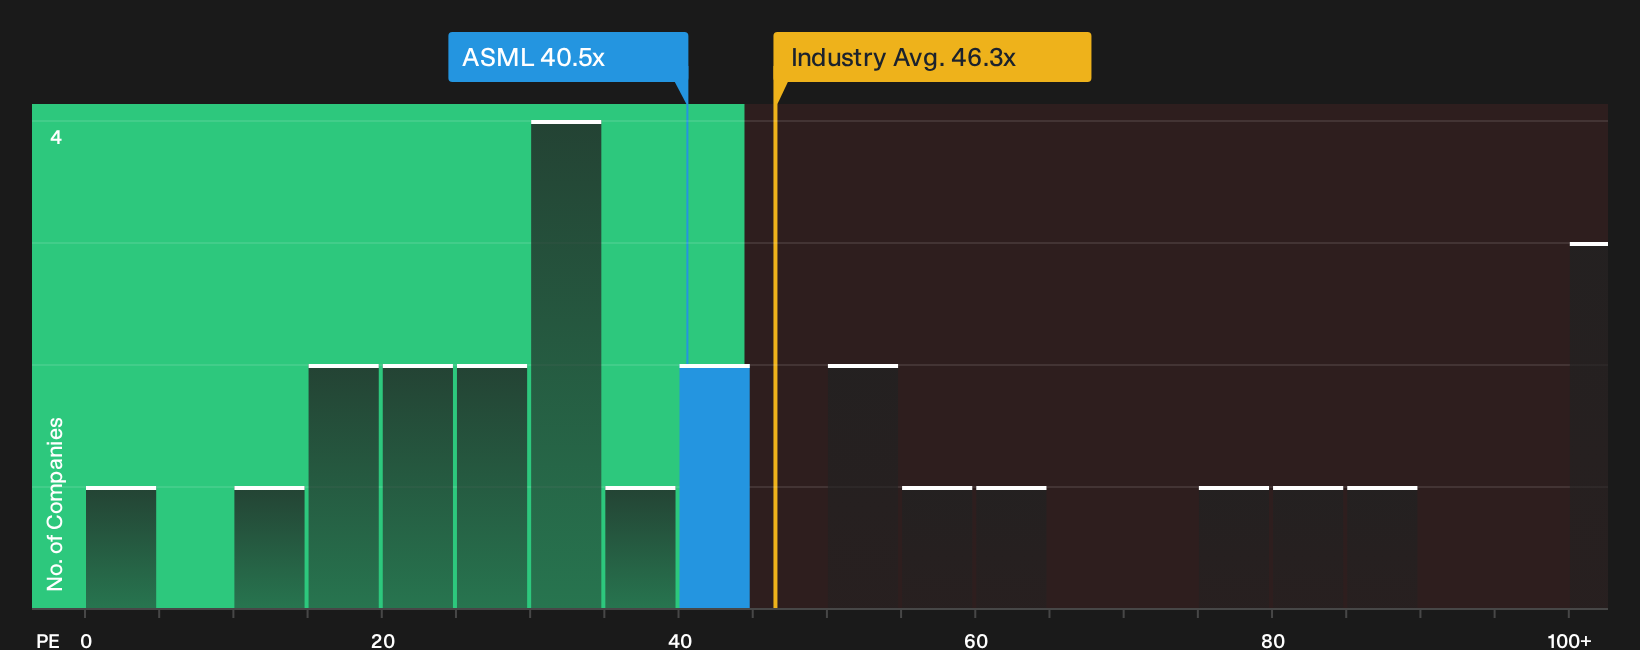Image resolution: width=1640 pixels, height=650 pixels.
Task: Click the Industry Avg. 46.3x label
Action: coord(932,57)
